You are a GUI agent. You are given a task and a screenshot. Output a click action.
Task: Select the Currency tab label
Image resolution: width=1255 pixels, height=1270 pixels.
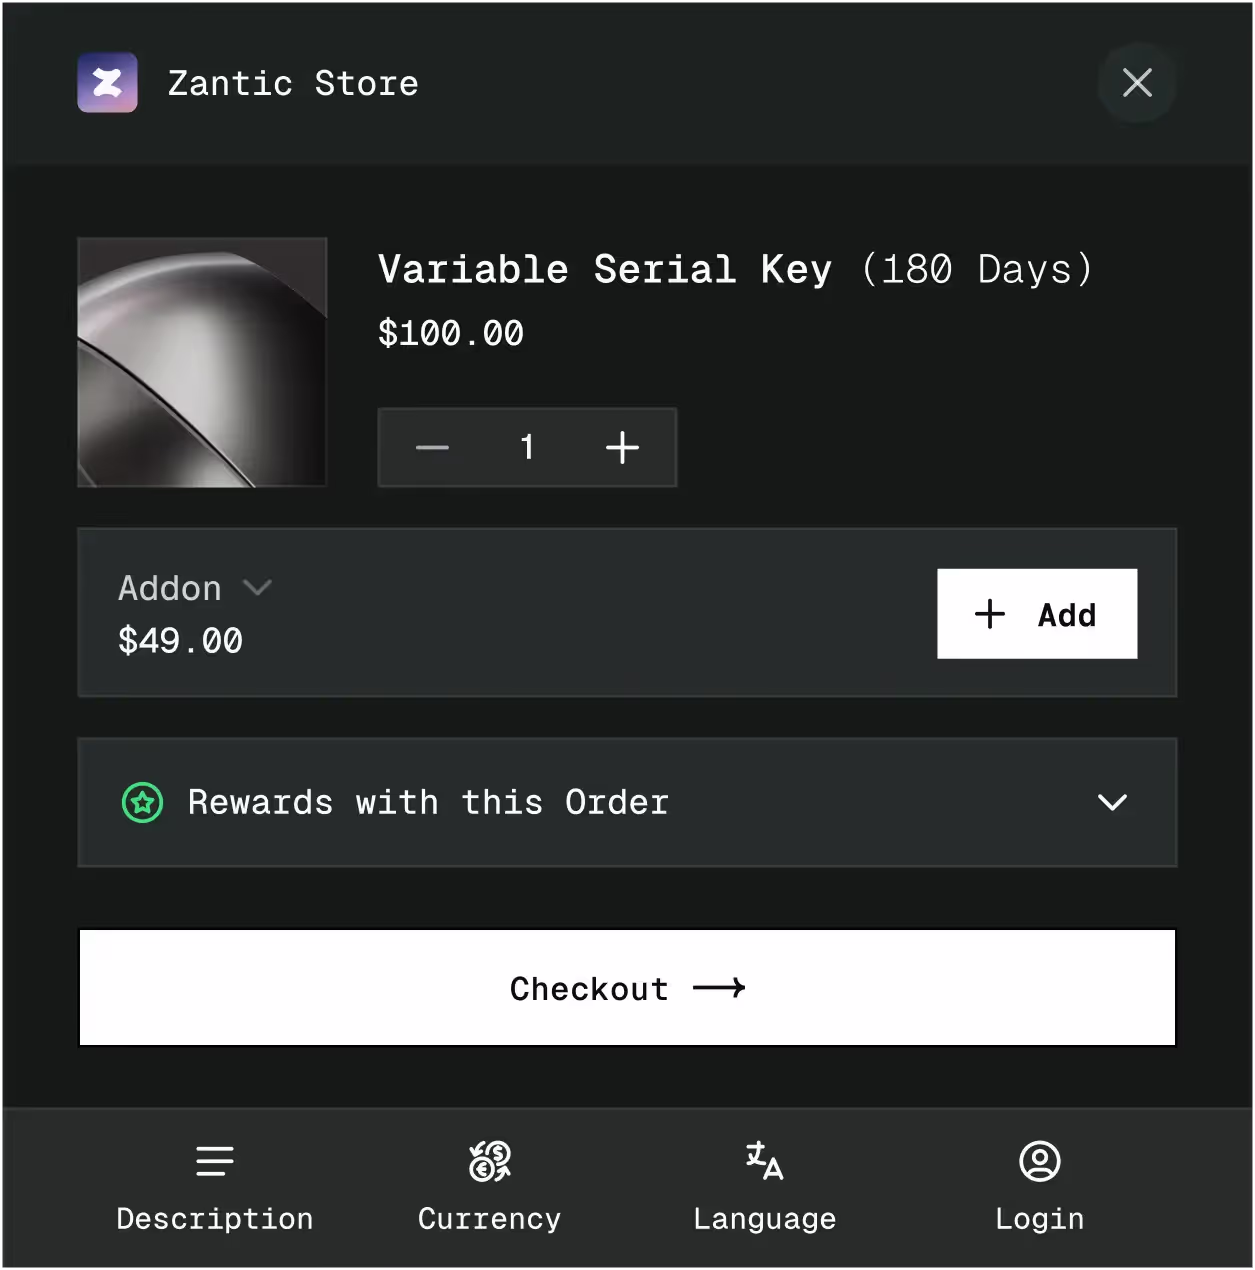(x=490, y=1219)
